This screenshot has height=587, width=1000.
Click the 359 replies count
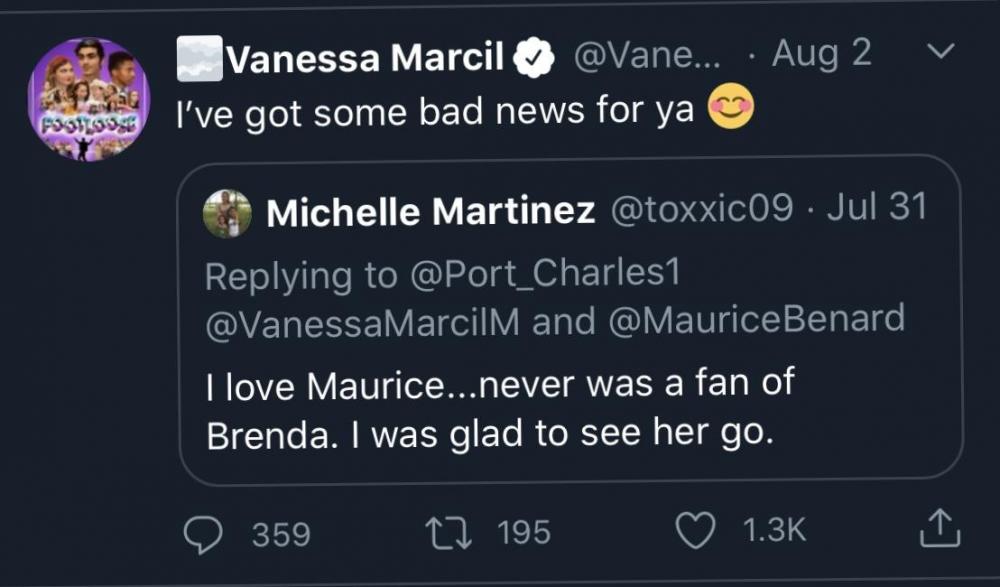pos(280,534)
